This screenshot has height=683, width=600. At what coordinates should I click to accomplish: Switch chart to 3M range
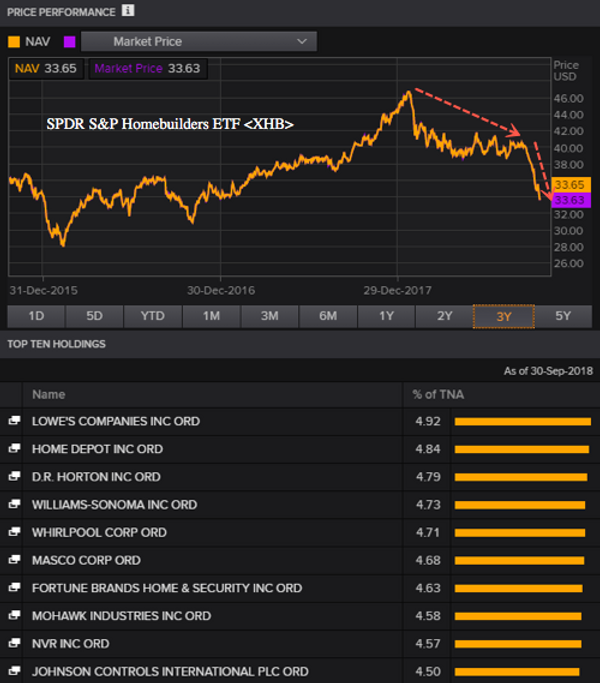[270, 316]
